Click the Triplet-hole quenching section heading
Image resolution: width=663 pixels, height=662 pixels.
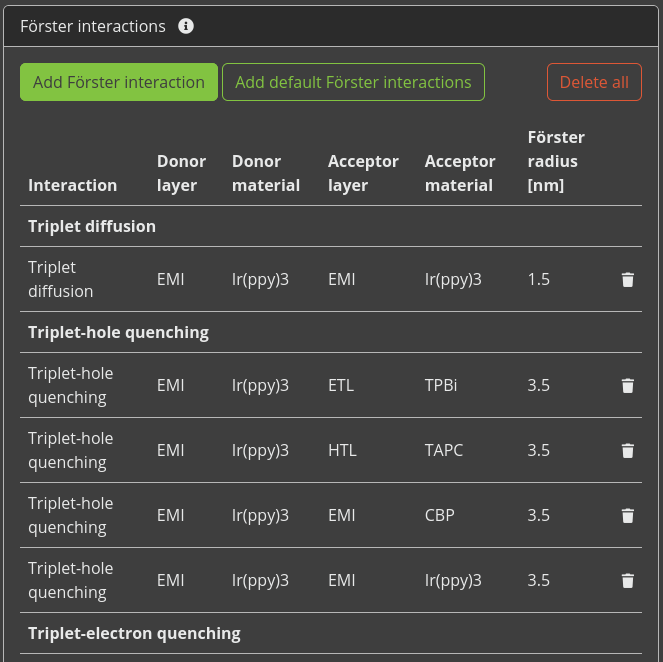tap(118, 332)
